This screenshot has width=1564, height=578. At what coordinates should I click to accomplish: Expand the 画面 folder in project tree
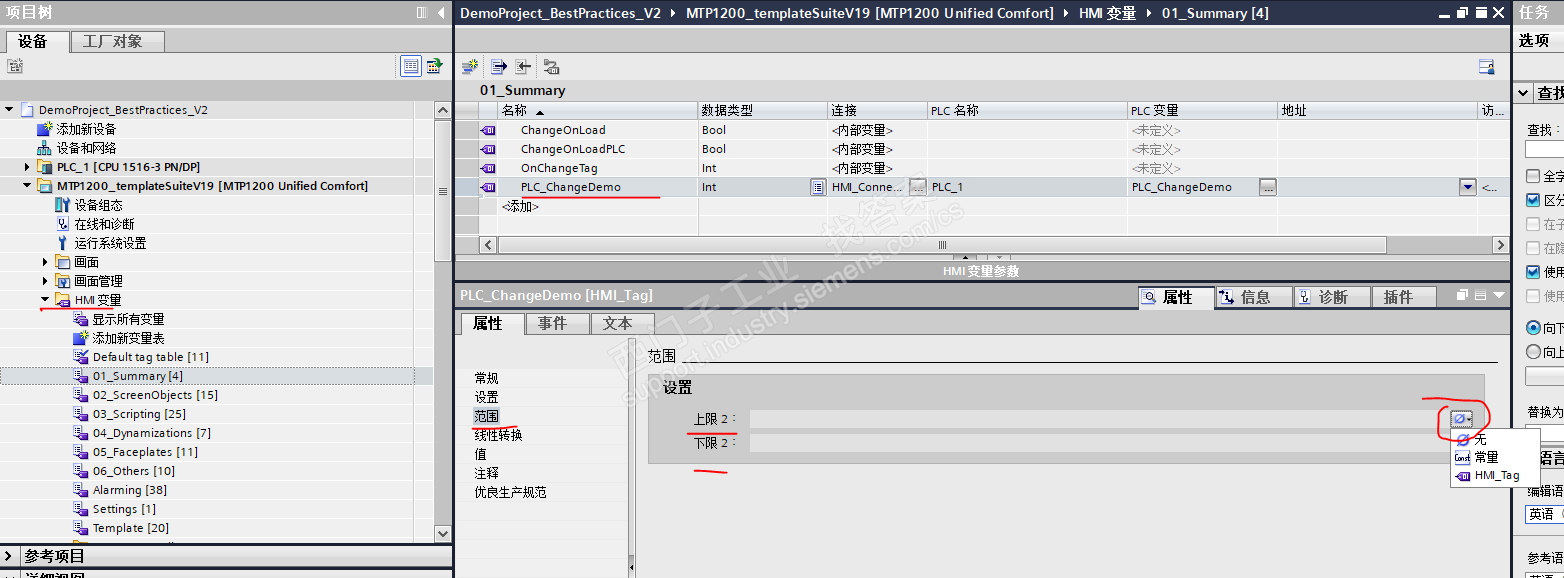pos(45,262)
